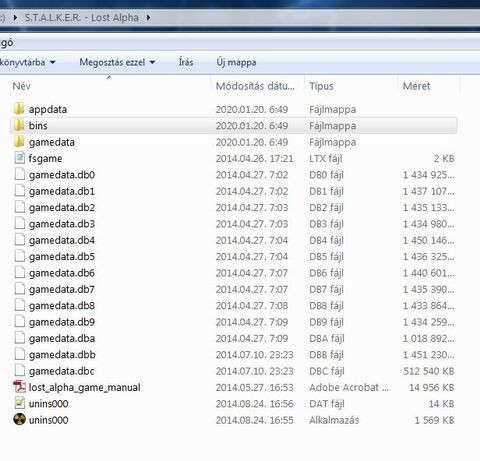This screenshot has height=461, width=480.
Task: Sort by the Név column header
Action: (x=22, y=86)
